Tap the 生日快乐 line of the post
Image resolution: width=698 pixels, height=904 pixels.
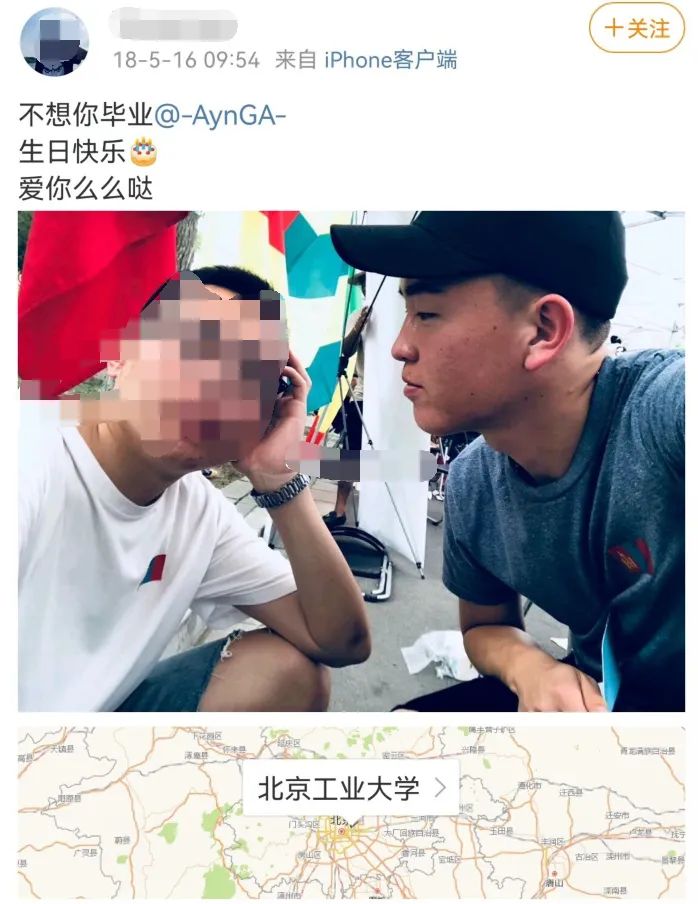tap(72, 152)
